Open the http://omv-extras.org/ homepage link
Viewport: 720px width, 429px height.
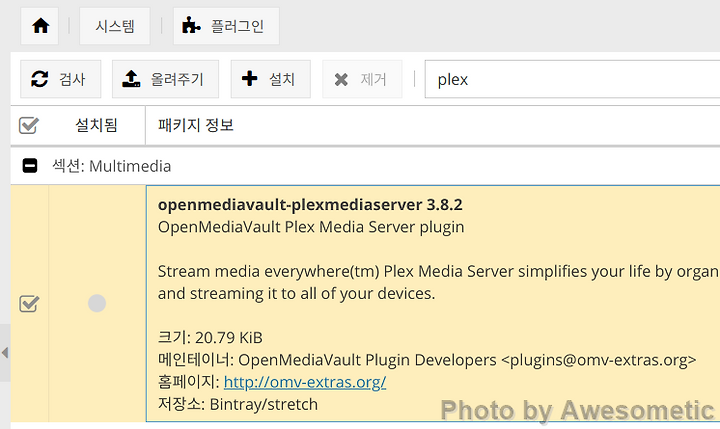305,382
